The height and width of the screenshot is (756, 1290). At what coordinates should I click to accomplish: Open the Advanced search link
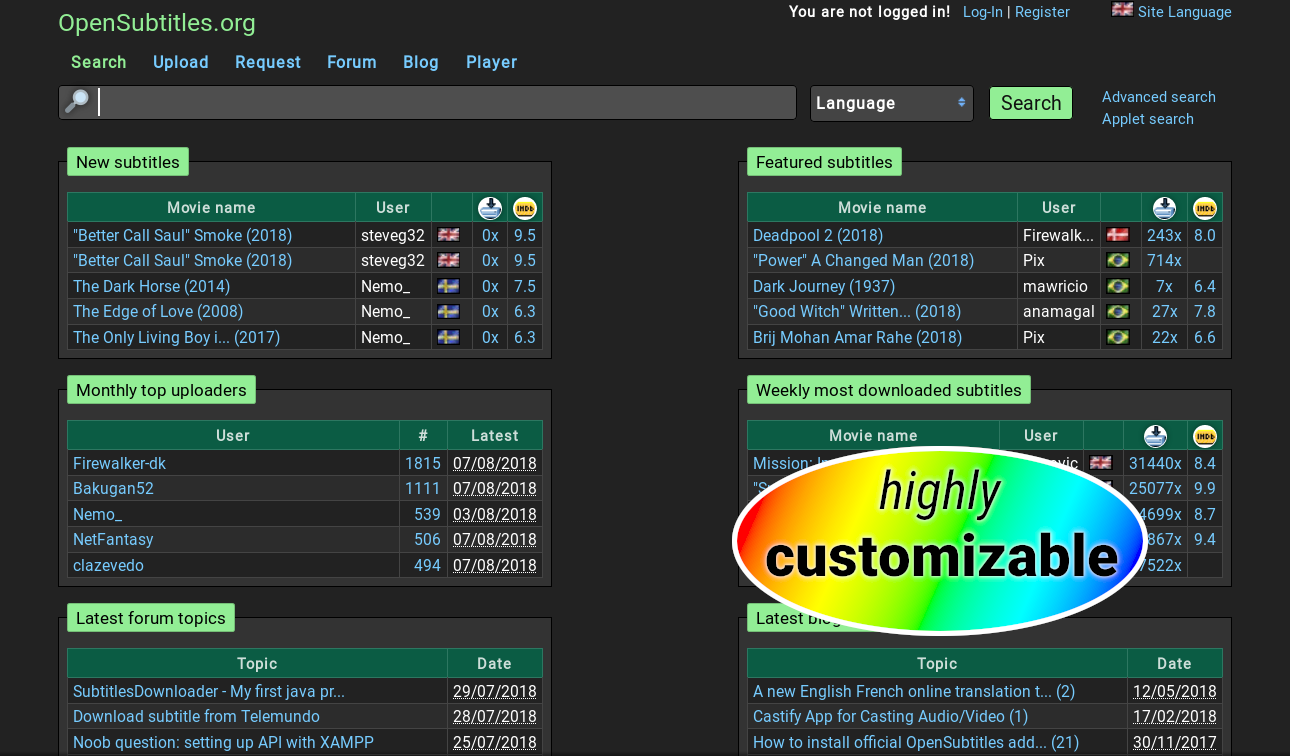pyautogui.click(x=1158, y=97)
